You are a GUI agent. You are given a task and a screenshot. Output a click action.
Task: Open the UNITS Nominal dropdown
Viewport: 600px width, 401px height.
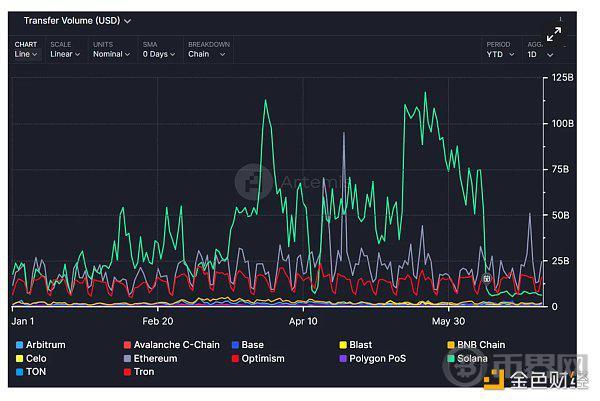(x=111, y=50)
